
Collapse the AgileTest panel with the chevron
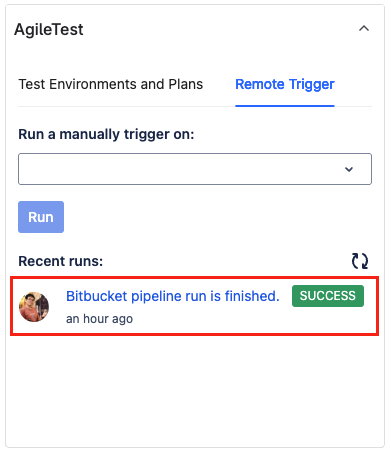click(x=364, y=29)
